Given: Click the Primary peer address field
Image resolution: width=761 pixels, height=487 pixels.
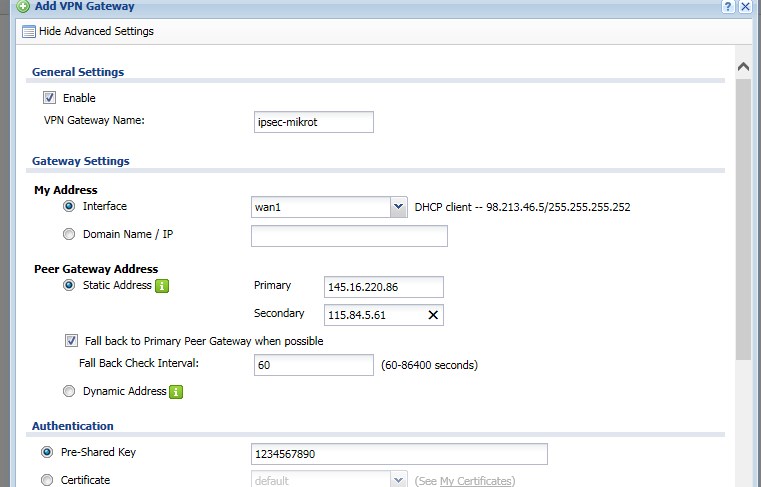Looking at the screenshot, I should point(383,287).
